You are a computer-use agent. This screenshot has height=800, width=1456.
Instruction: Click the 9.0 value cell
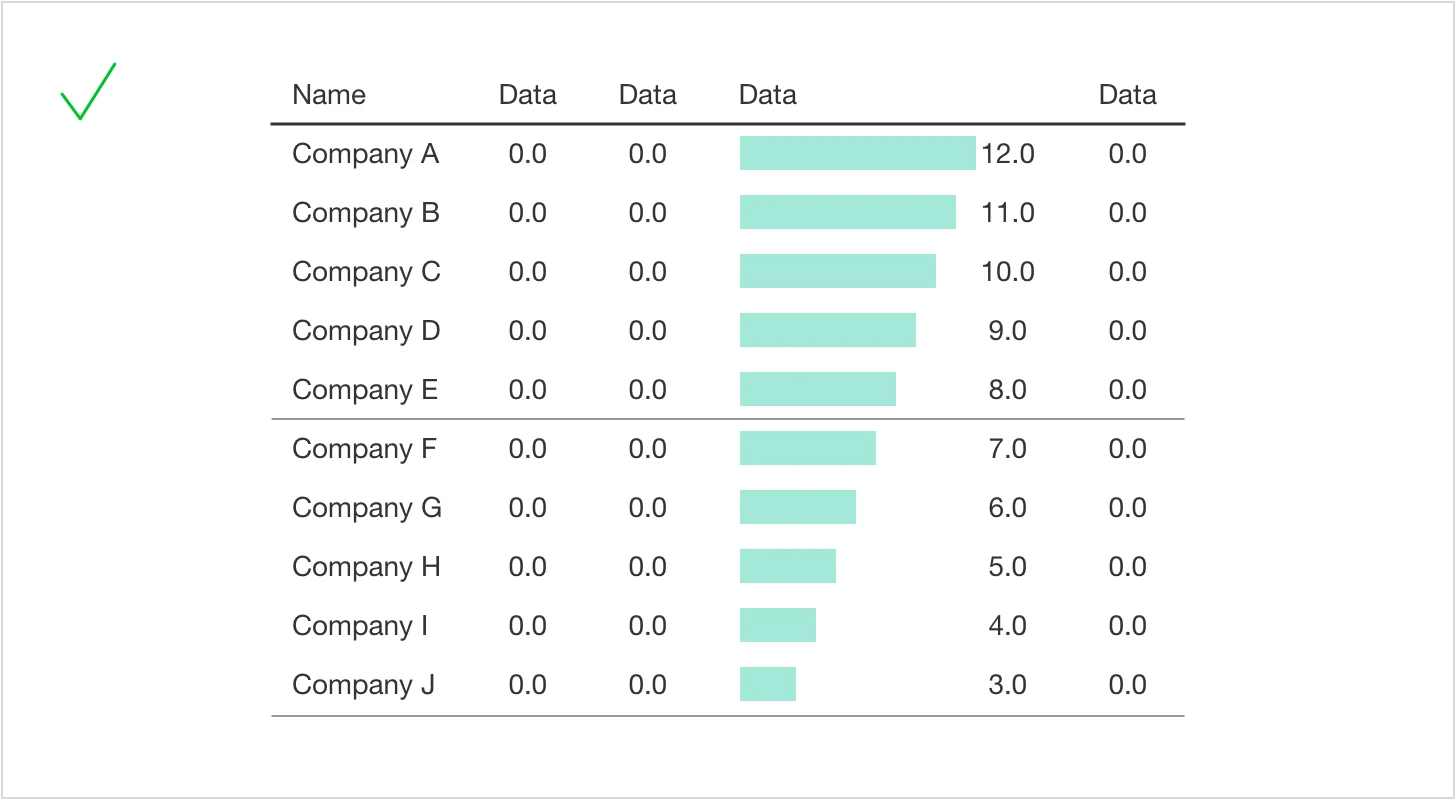click(x=1008, y=331)
